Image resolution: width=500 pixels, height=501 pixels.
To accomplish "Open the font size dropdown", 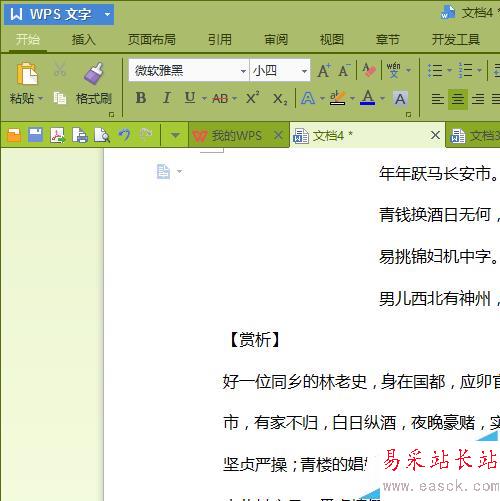I will click(x=304, y=71).
